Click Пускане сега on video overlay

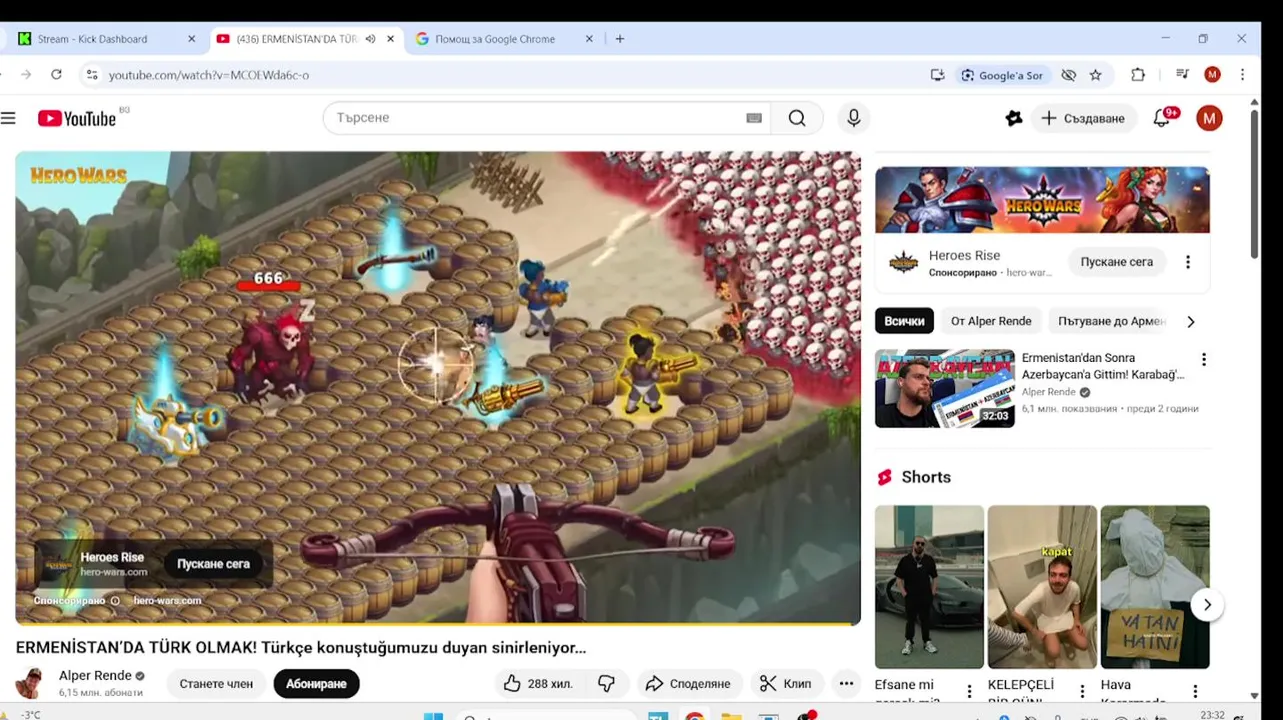tap(214, 564)
